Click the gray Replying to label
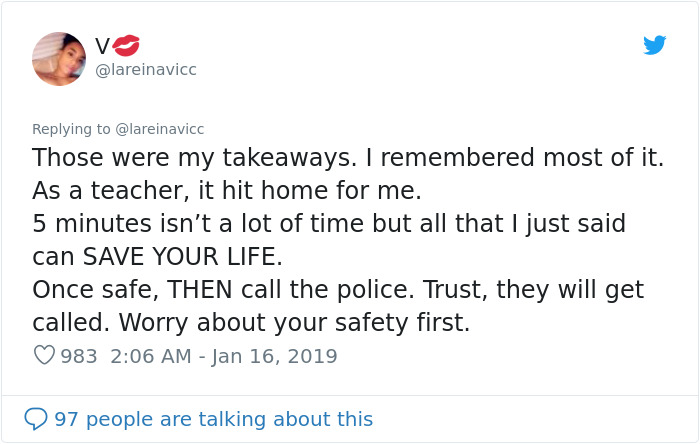 click(x=72, y=129)
